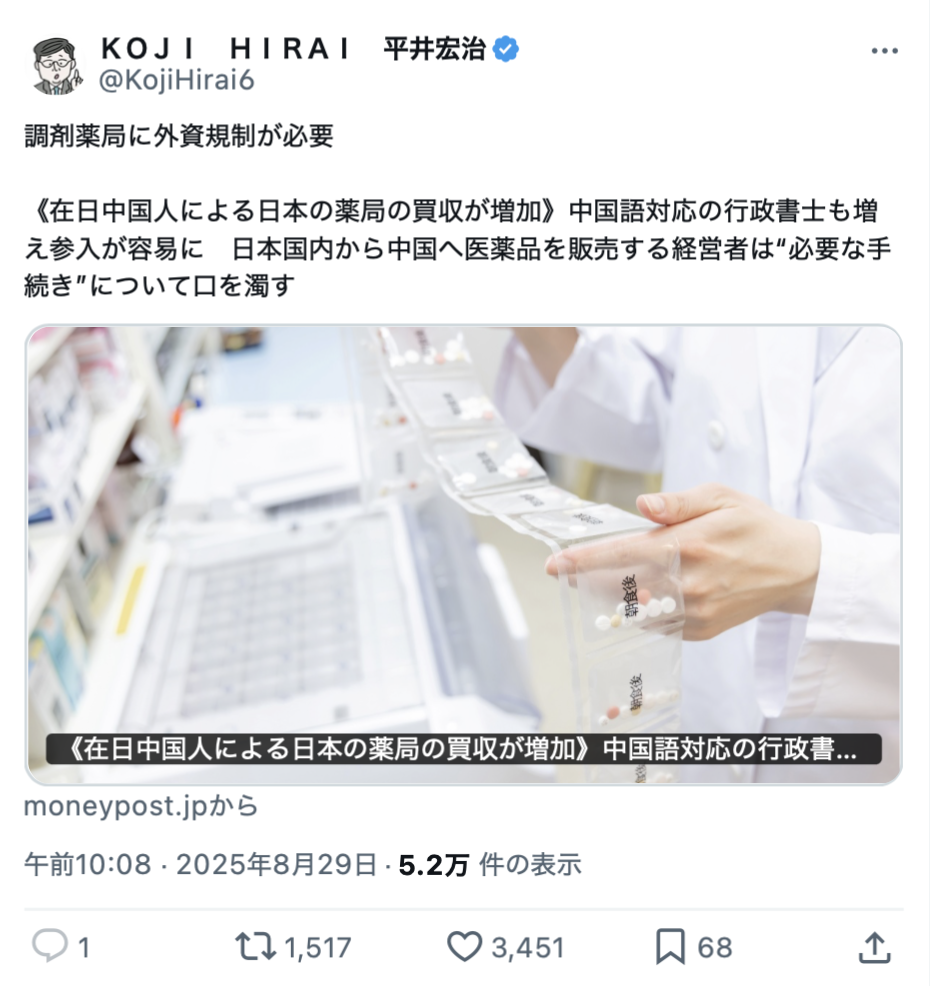This screenshot has height=986, width=930.
Task: Open the share icon menu
Action: (x=875, y=947)
